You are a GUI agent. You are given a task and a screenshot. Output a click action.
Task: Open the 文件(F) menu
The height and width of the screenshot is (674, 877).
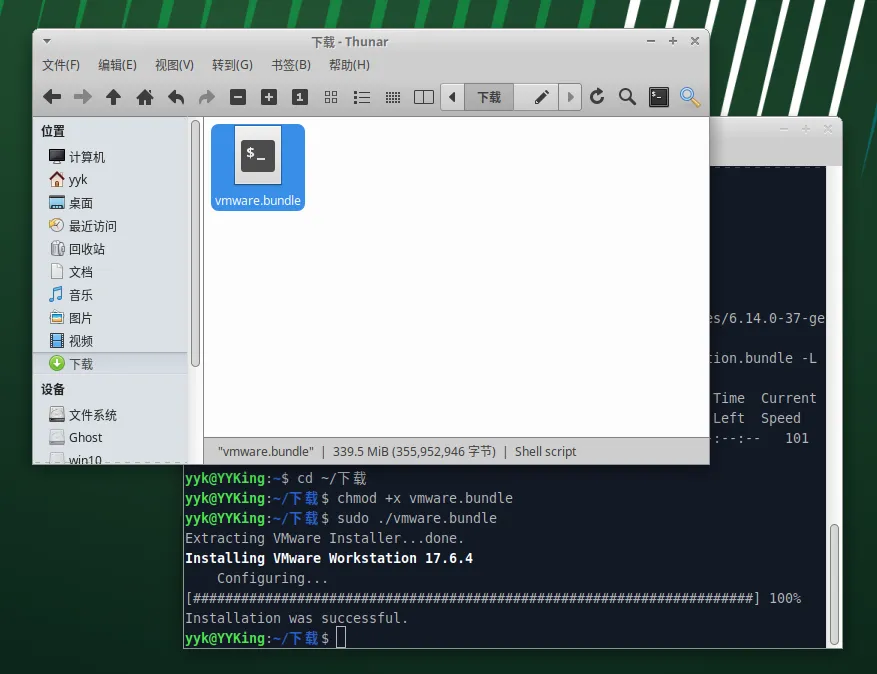61,65
